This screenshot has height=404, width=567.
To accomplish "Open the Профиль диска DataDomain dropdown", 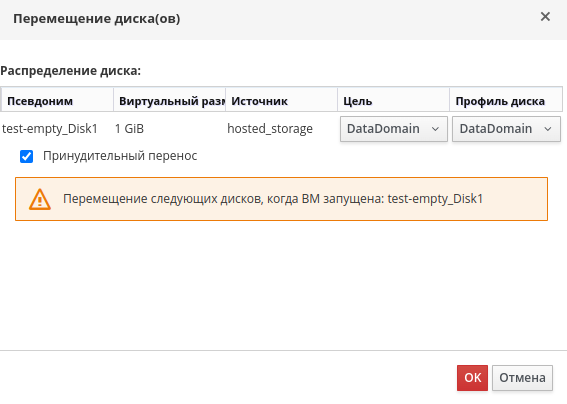I will (x=506, y=129).
